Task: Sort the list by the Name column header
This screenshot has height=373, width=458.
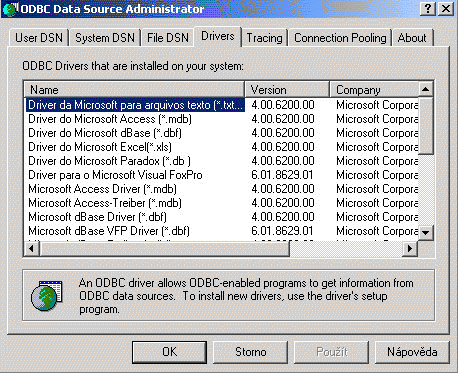Action: (x=134, y=90)
